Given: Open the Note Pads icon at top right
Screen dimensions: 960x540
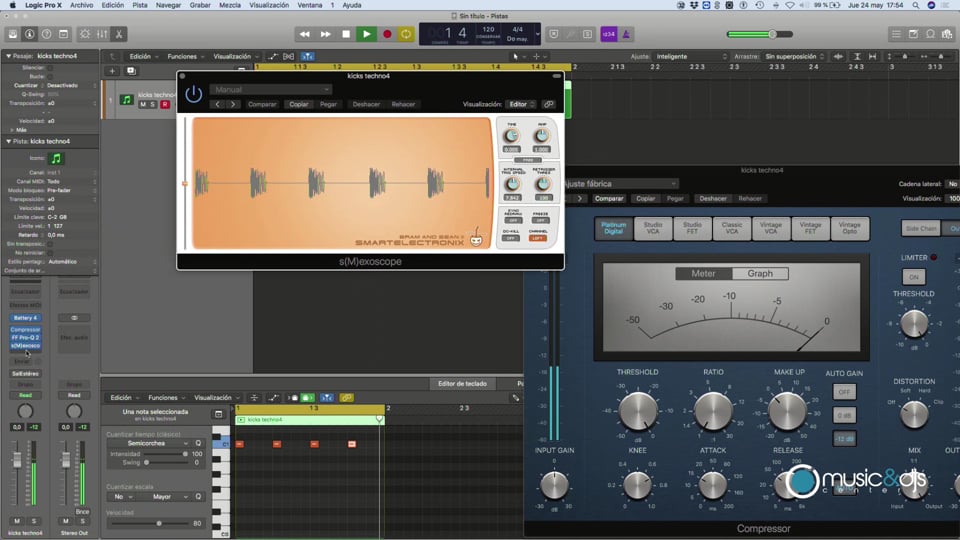Looking at the screenshot, I should pyautogui.click(x=913, y=34).
